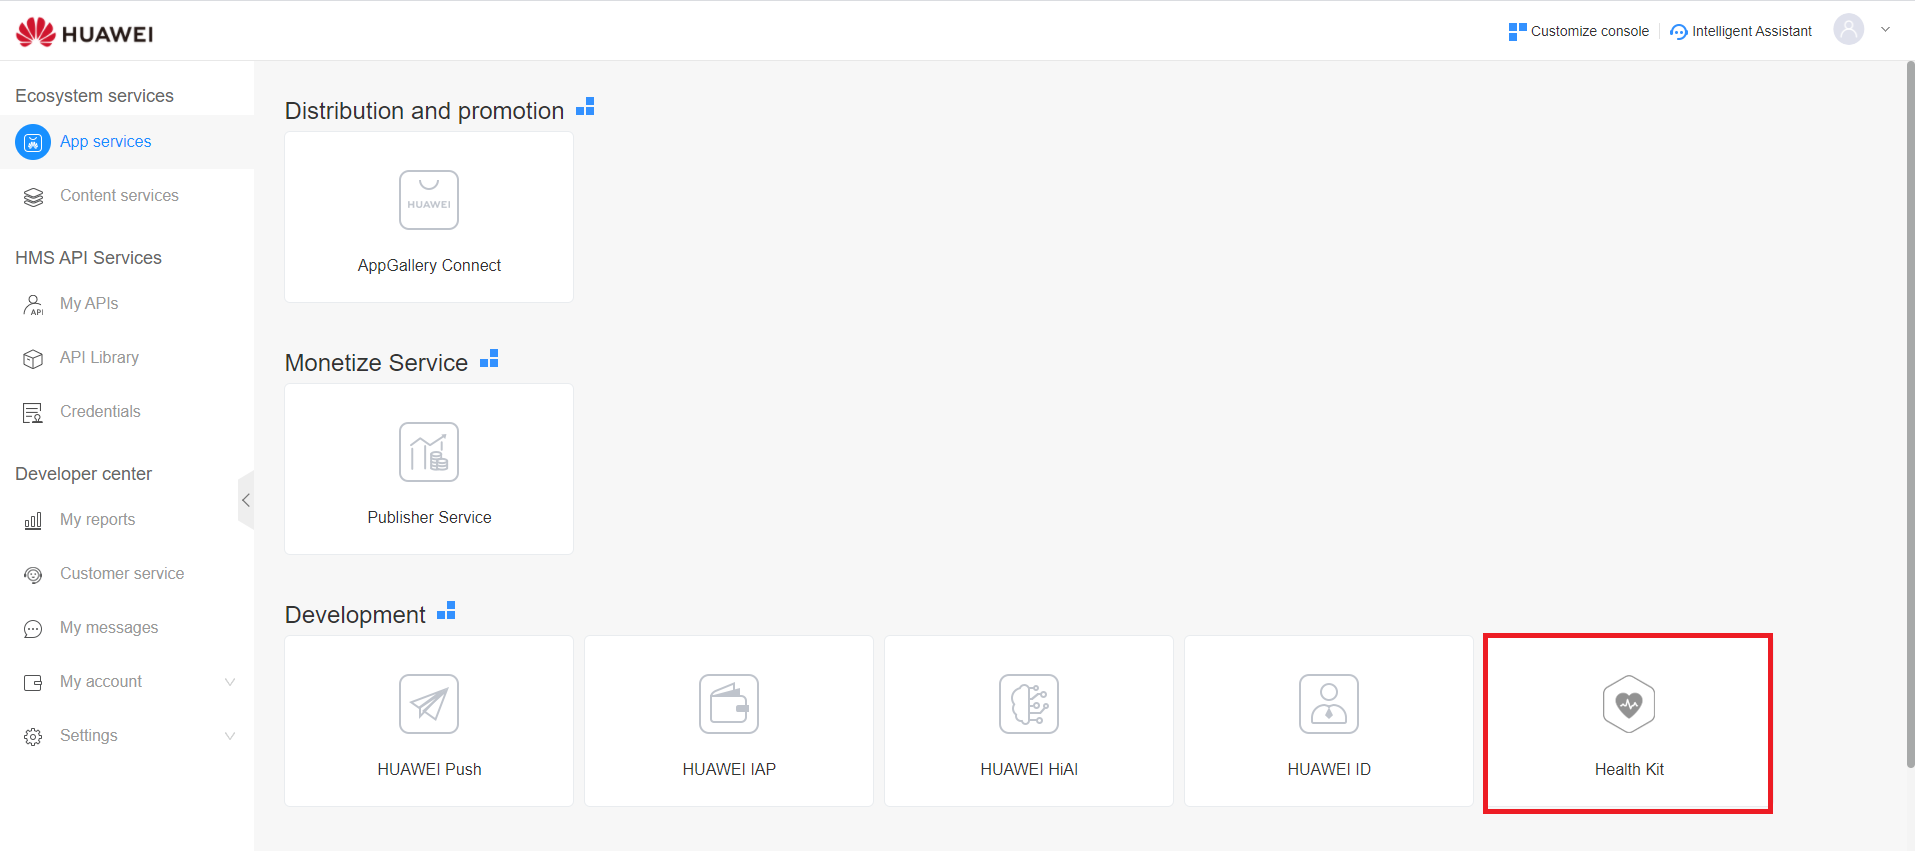Expand the account dropdown arrow in header
The image size is (1915, 851).
coord(1885,30)
